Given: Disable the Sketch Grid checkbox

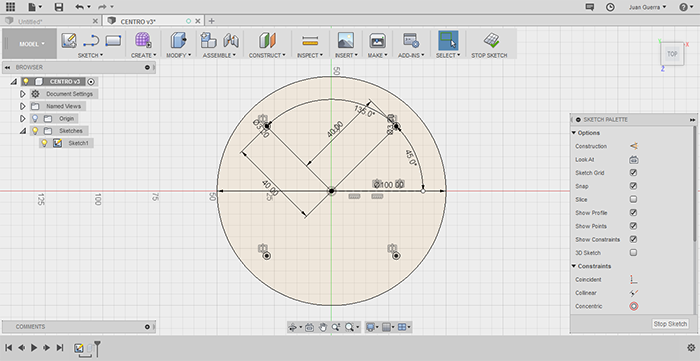Looking at the screenshot, I should pos(633,173).
